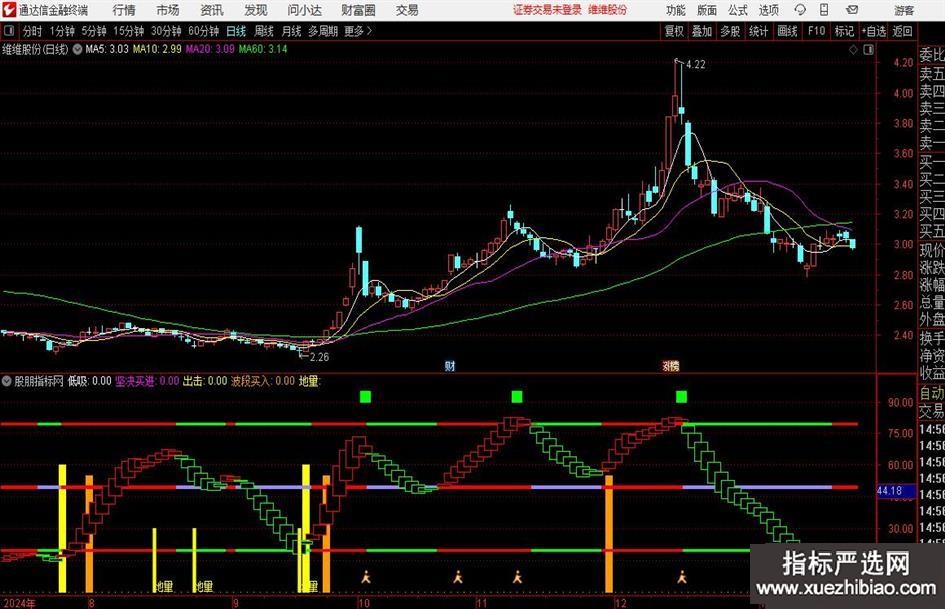Image resolution: width=945 pixels, height=609 pixels.
Task: Click the MA5: 3.03 value
Action: [107, 49]
